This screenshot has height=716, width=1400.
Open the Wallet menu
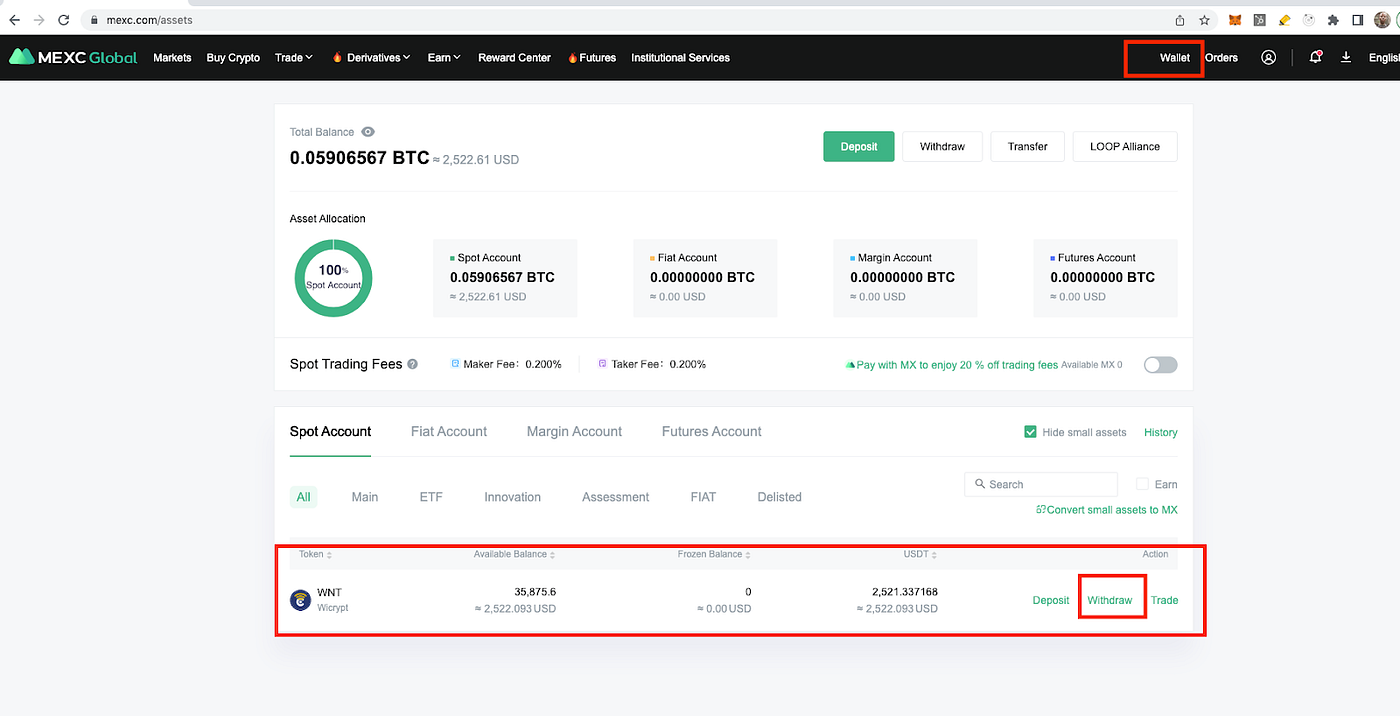point(1175,57)
